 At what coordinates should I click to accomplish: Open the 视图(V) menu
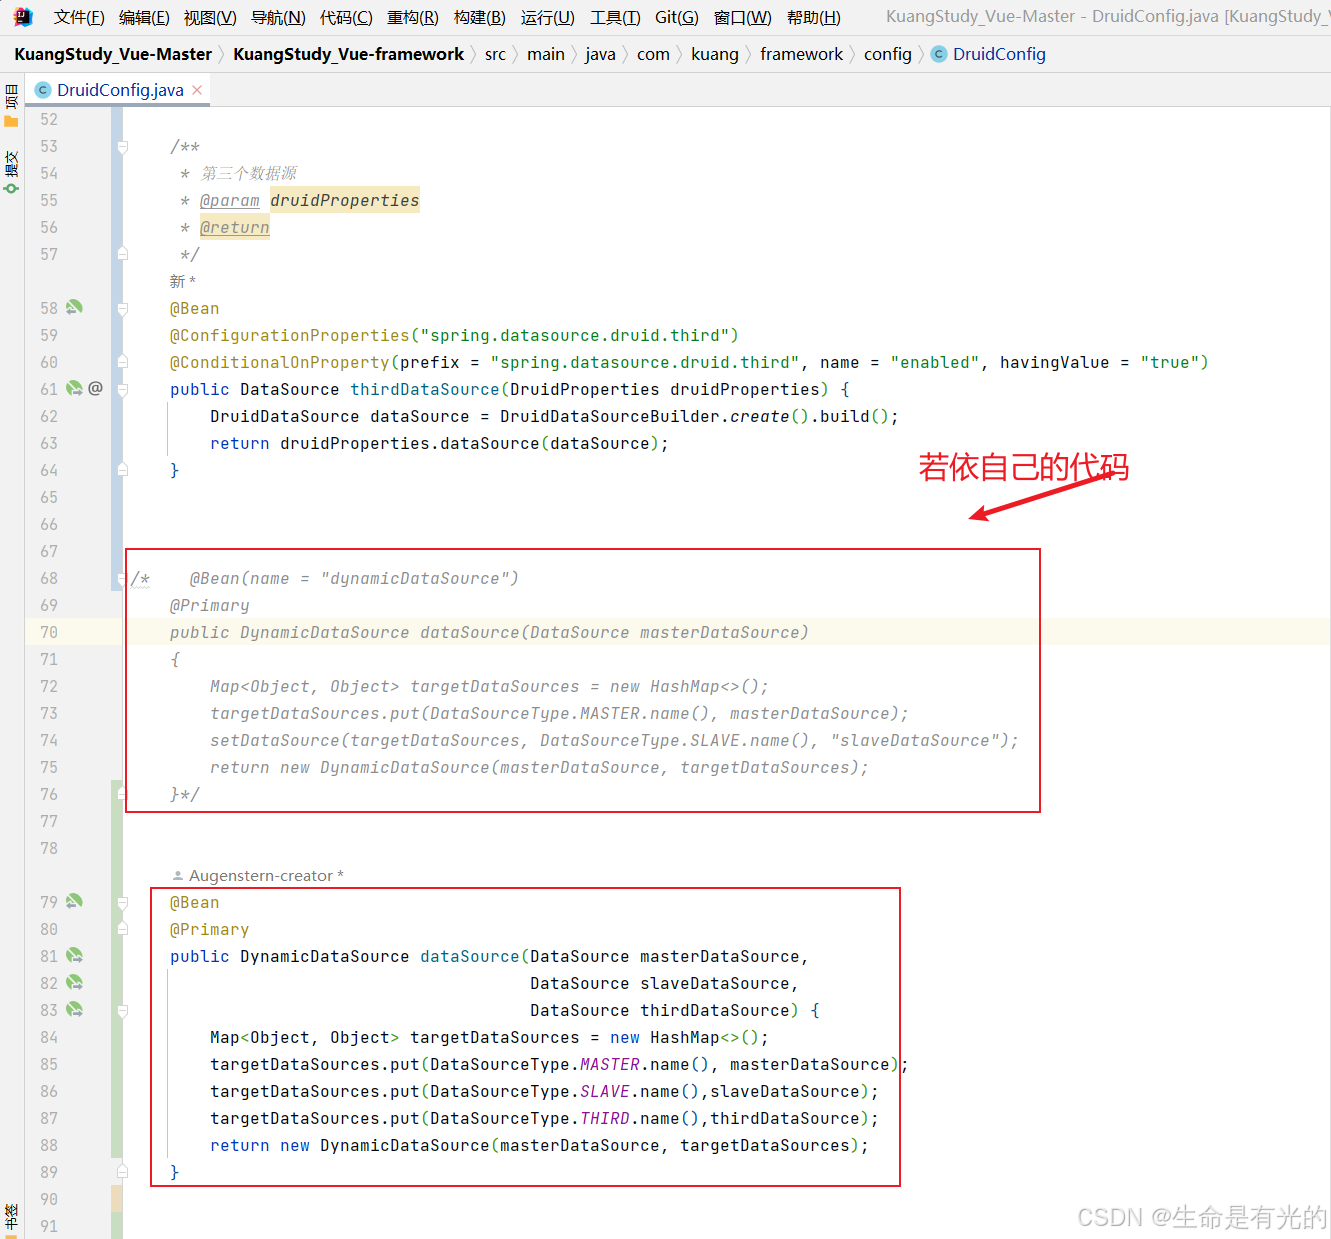[210, 17]
